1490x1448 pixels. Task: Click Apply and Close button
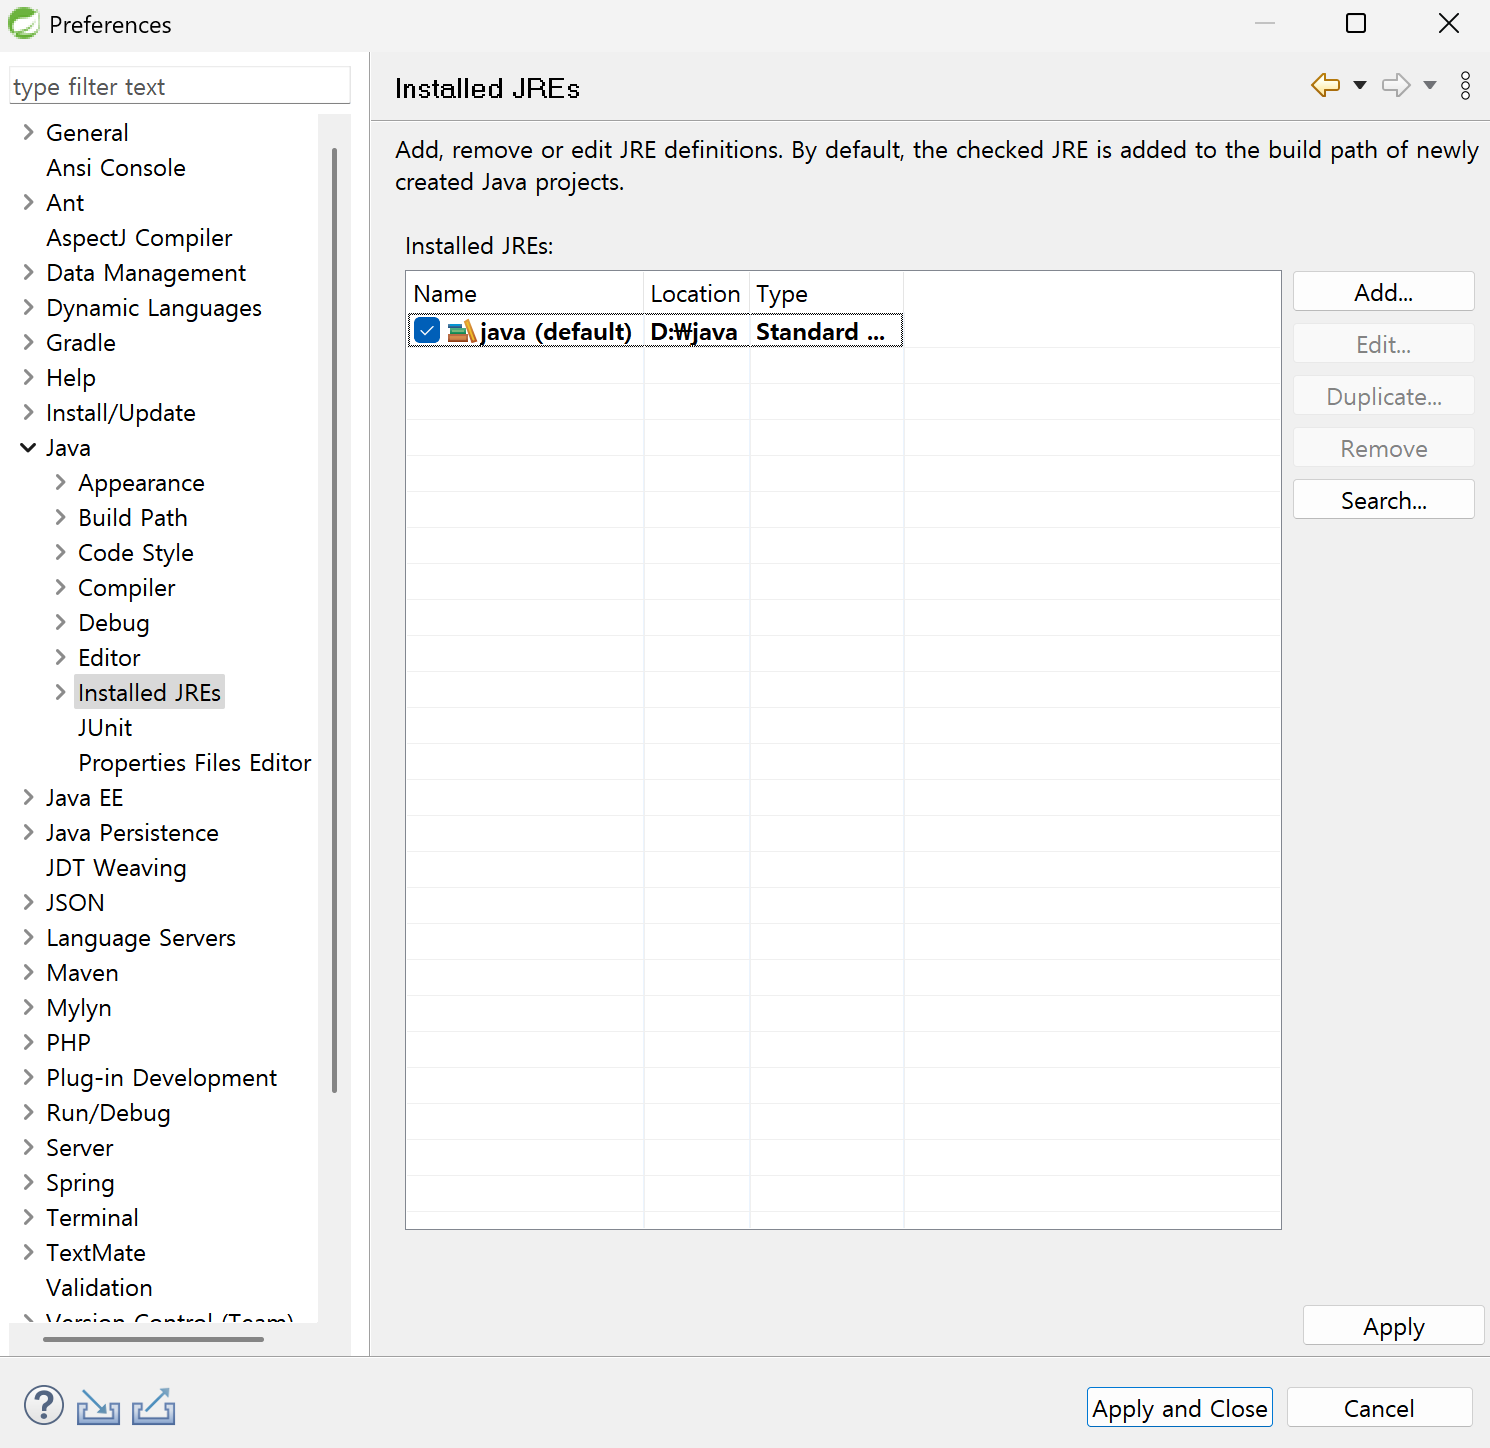pyautogui.click(x=1180, y=1408)
